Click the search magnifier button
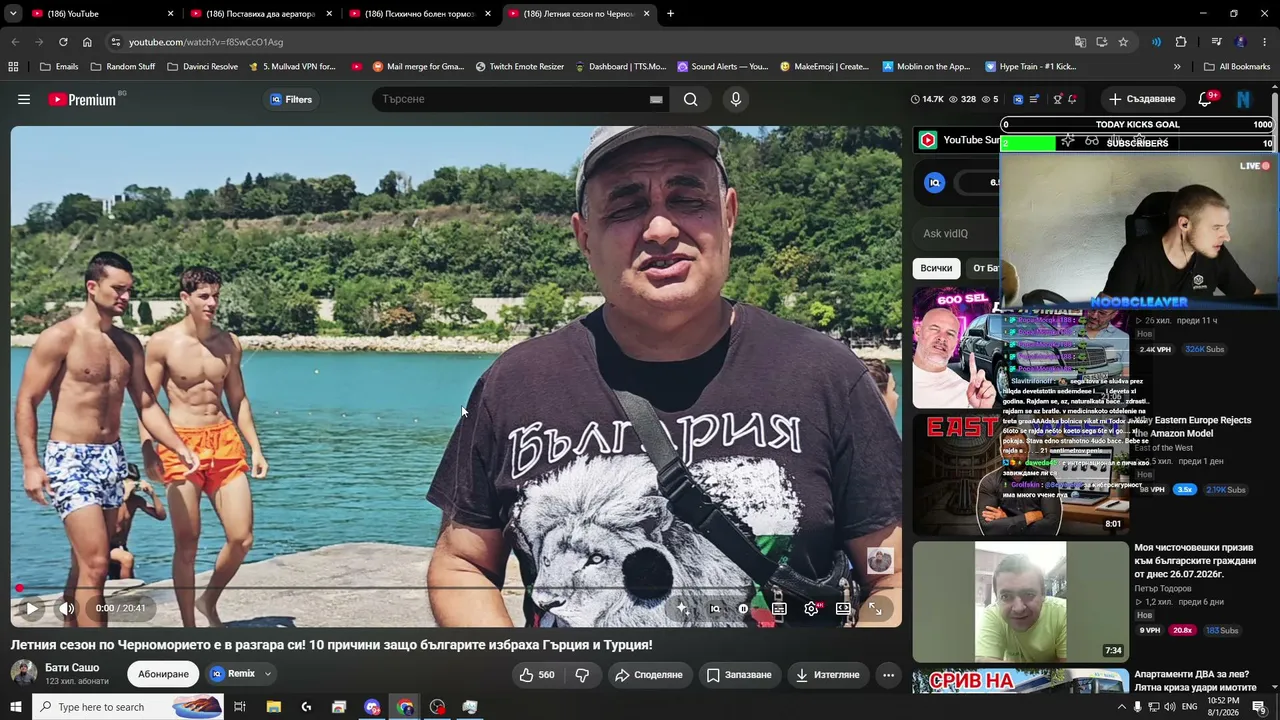 691,99
